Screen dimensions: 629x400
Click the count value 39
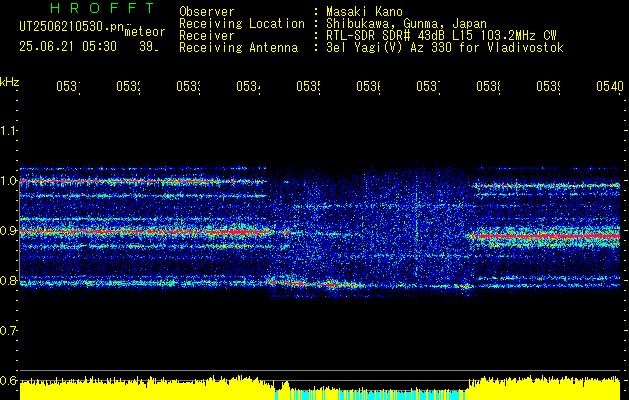click(147, 47)
